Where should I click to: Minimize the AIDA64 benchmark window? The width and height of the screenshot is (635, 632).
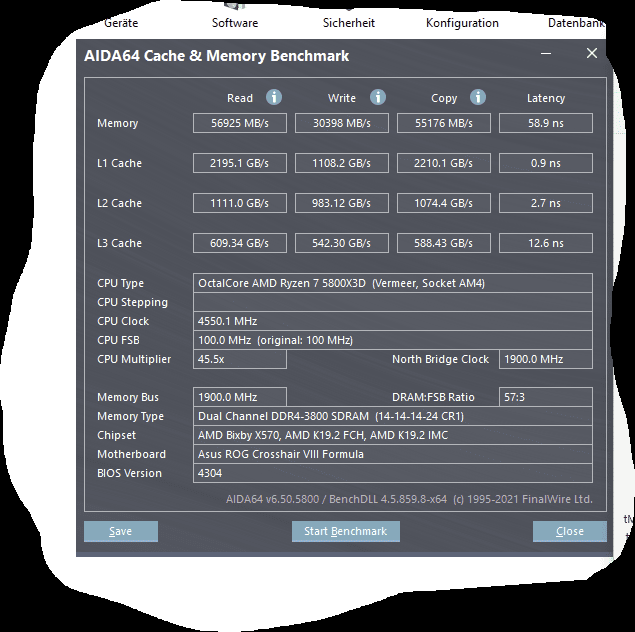pos(546,53)
